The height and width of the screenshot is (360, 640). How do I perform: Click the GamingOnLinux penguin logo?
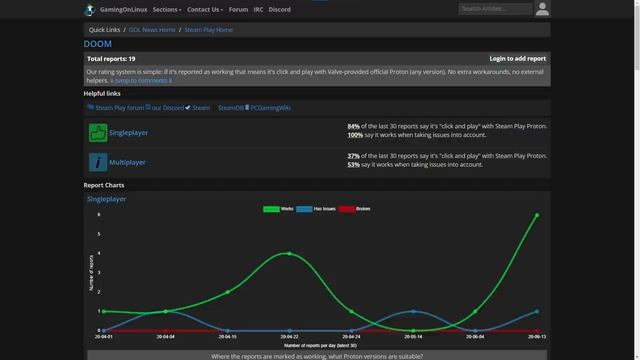click(90, 9)
